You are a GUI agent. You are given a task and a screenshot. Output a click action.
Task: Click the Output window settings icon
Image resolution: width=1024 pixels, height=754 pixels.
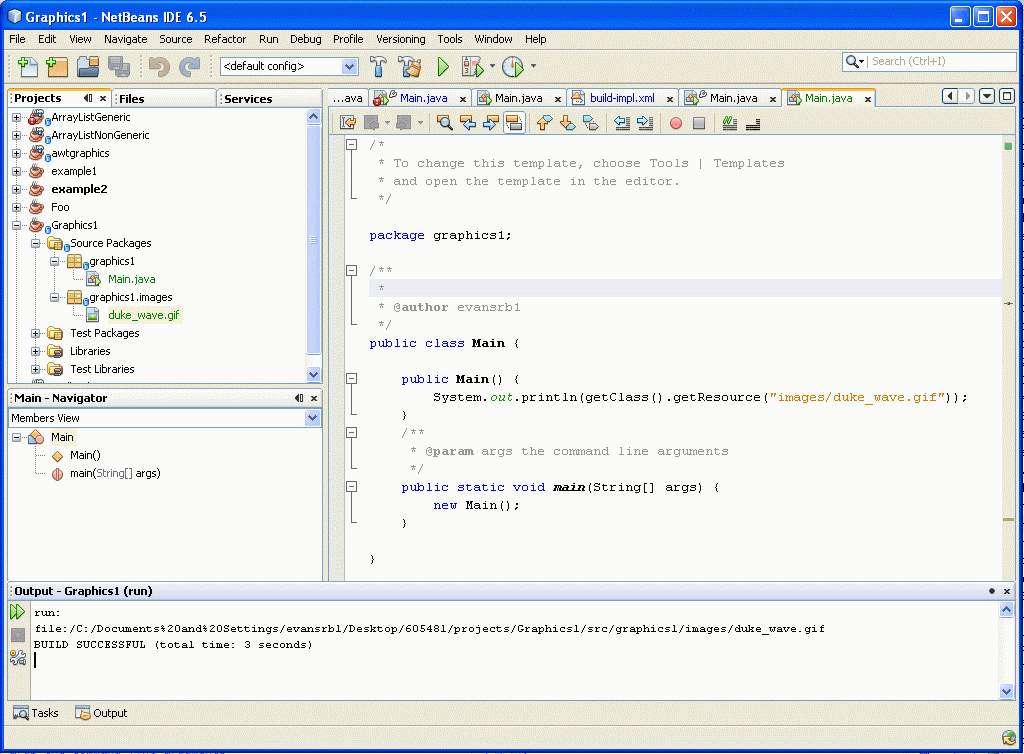[x=18, y=658]
